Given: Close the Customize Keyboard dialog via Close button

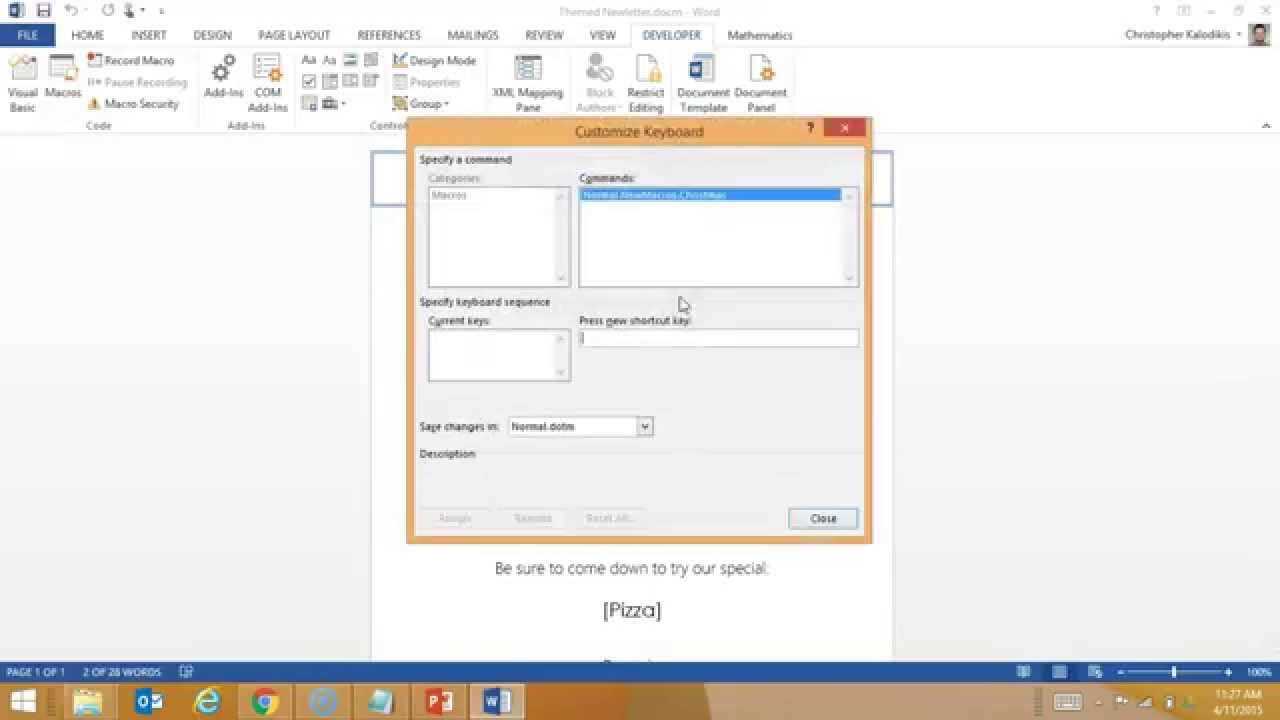Looking at the screenshot, I should pos(823,518).
